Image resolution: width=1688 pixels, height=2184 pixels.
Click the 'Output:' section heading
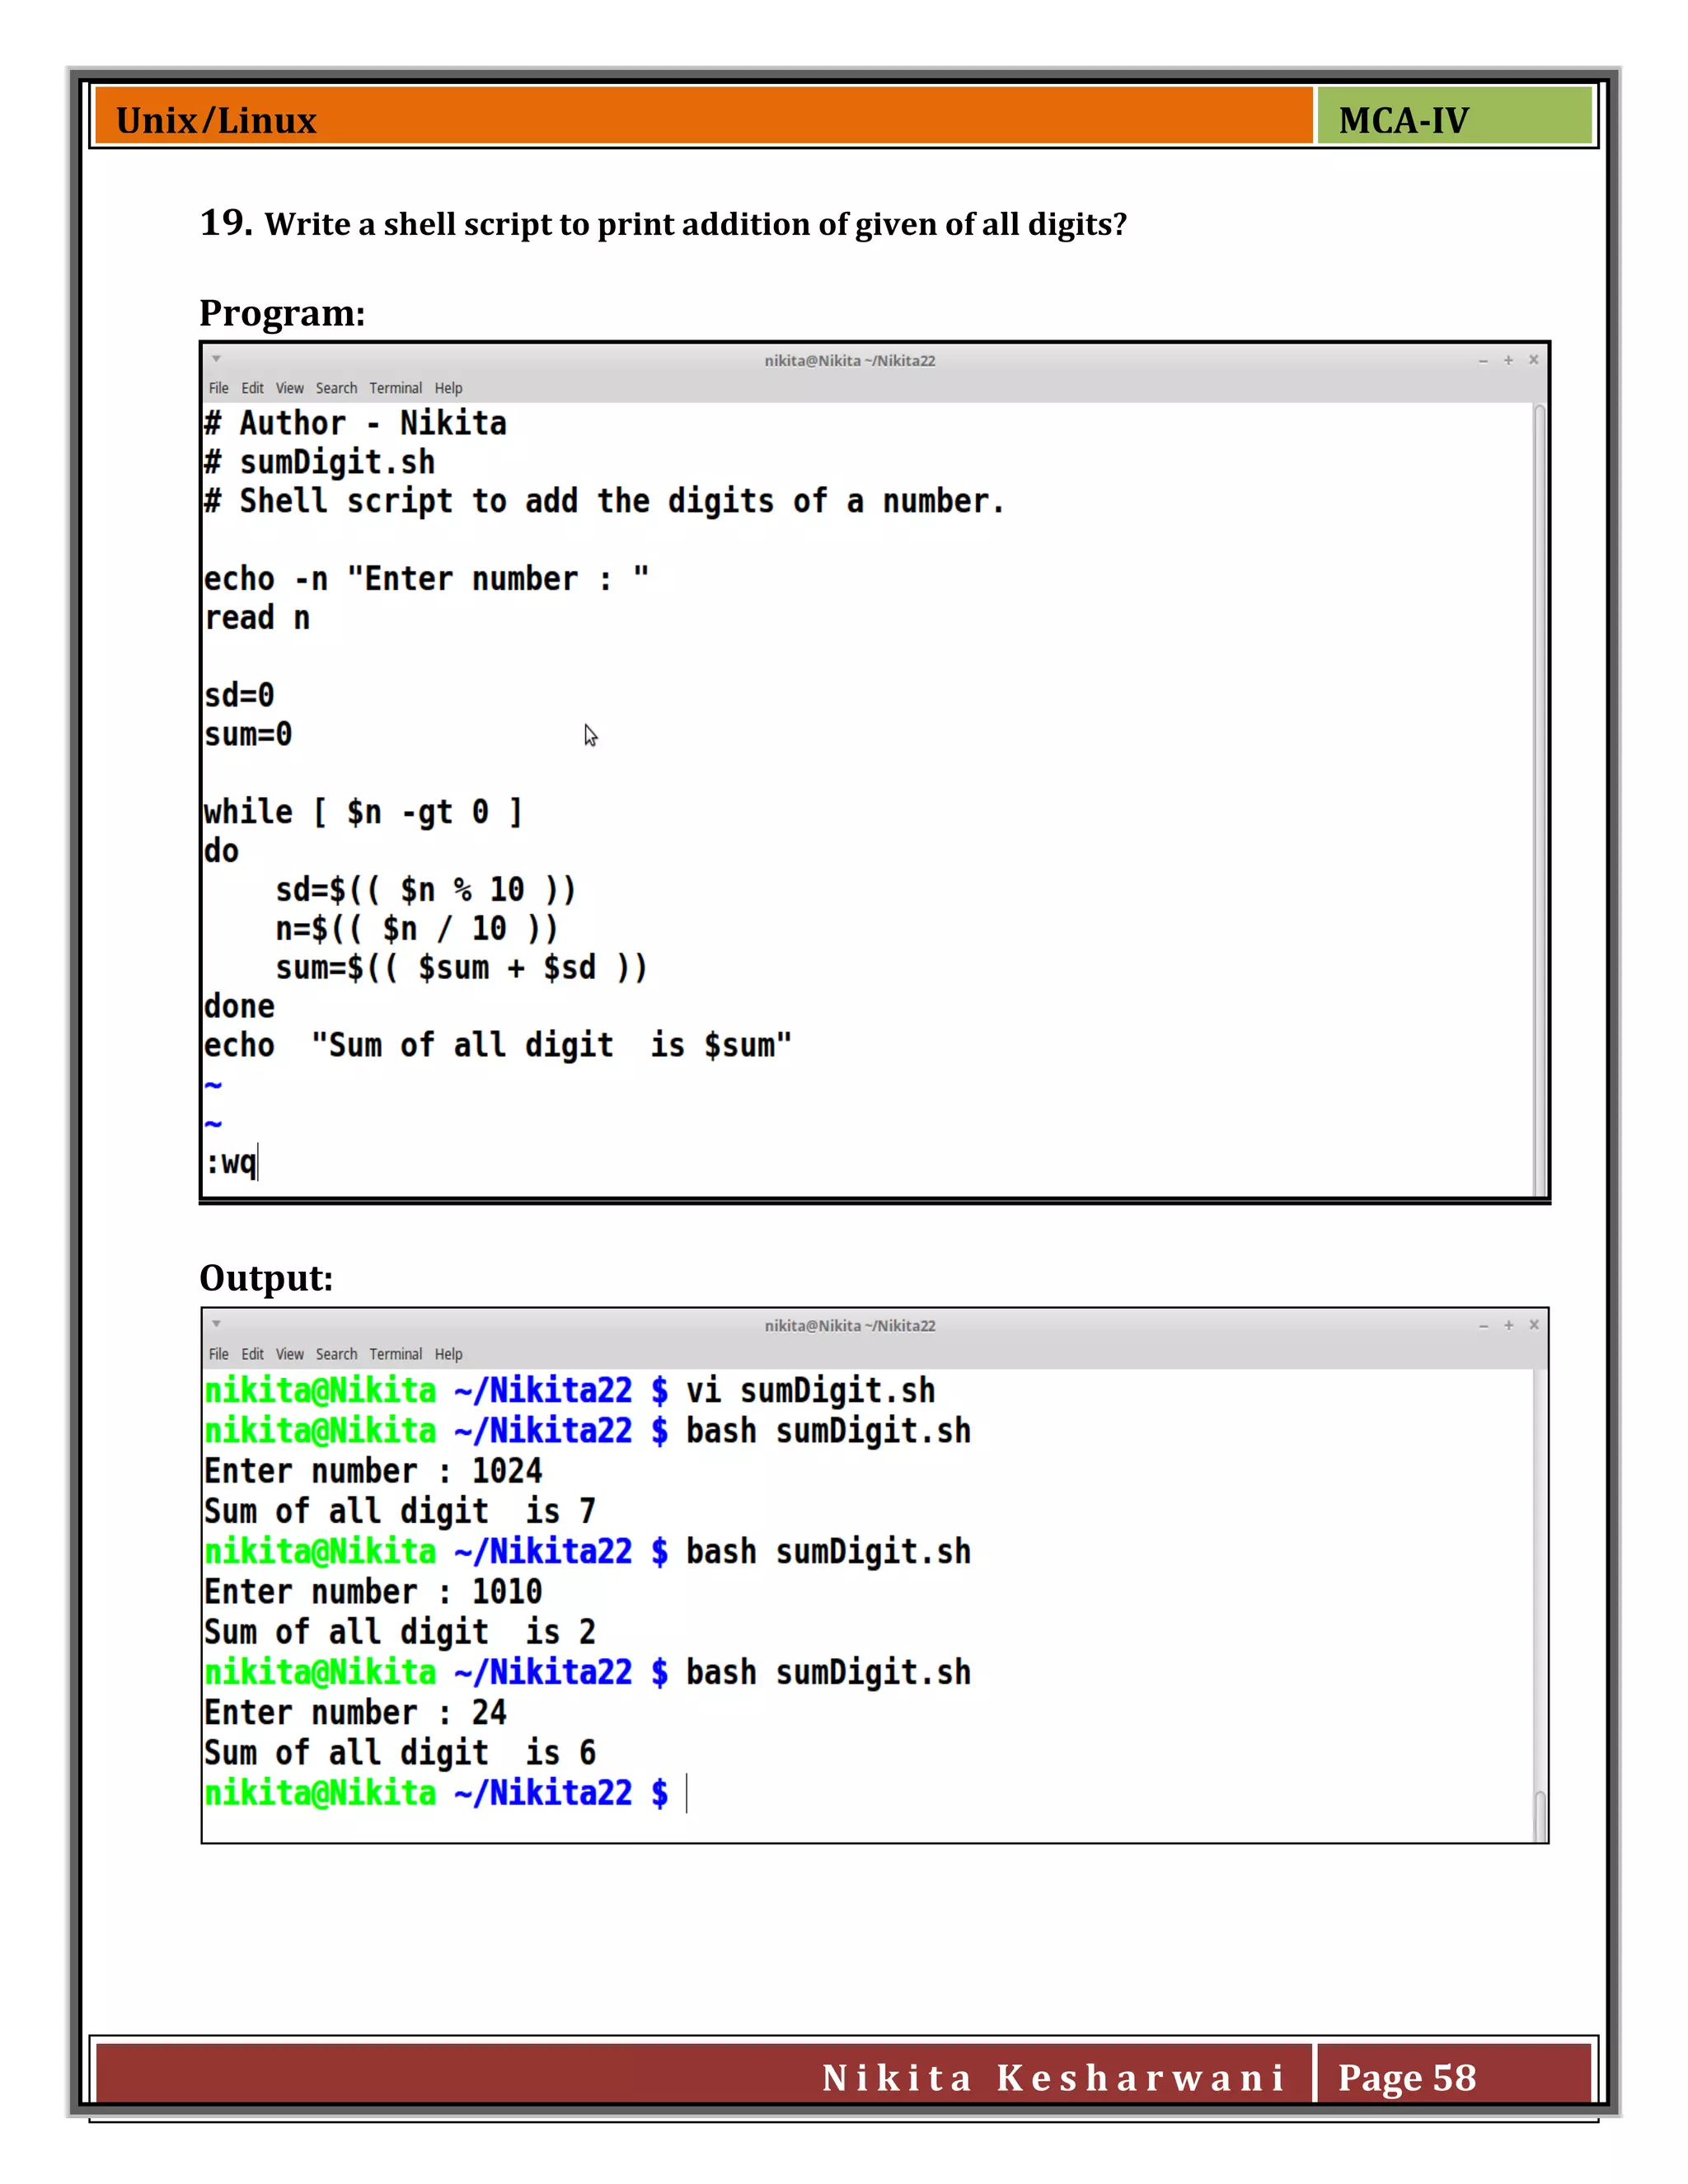pyautogui.click(x=266, y=1278)
